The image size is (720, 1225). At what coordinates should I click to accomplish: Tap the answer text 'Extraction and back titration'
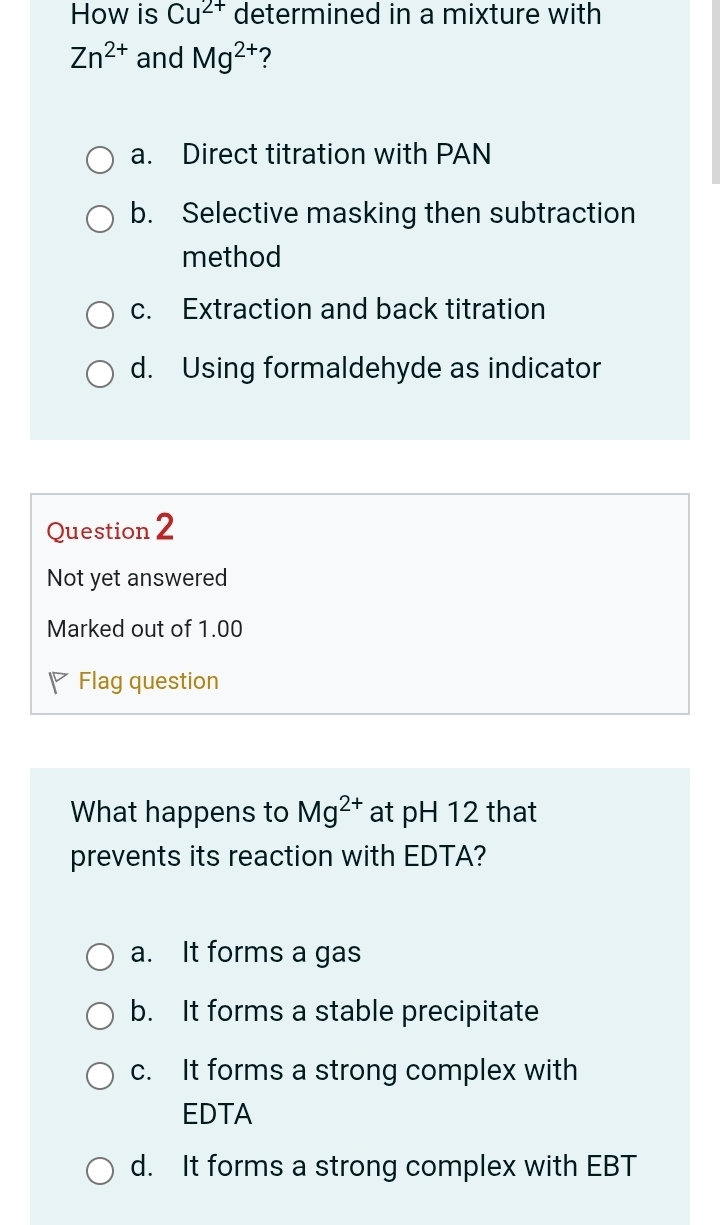[364, 310]
